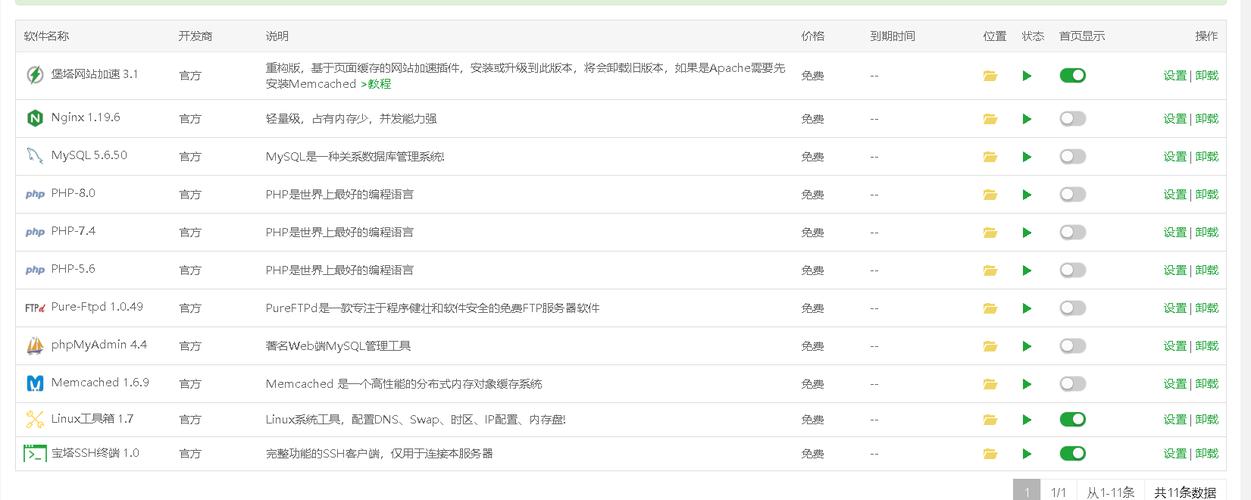
Task: Click the run status icon for 堡塔网站加速
Action: (x=1027, y=75)
